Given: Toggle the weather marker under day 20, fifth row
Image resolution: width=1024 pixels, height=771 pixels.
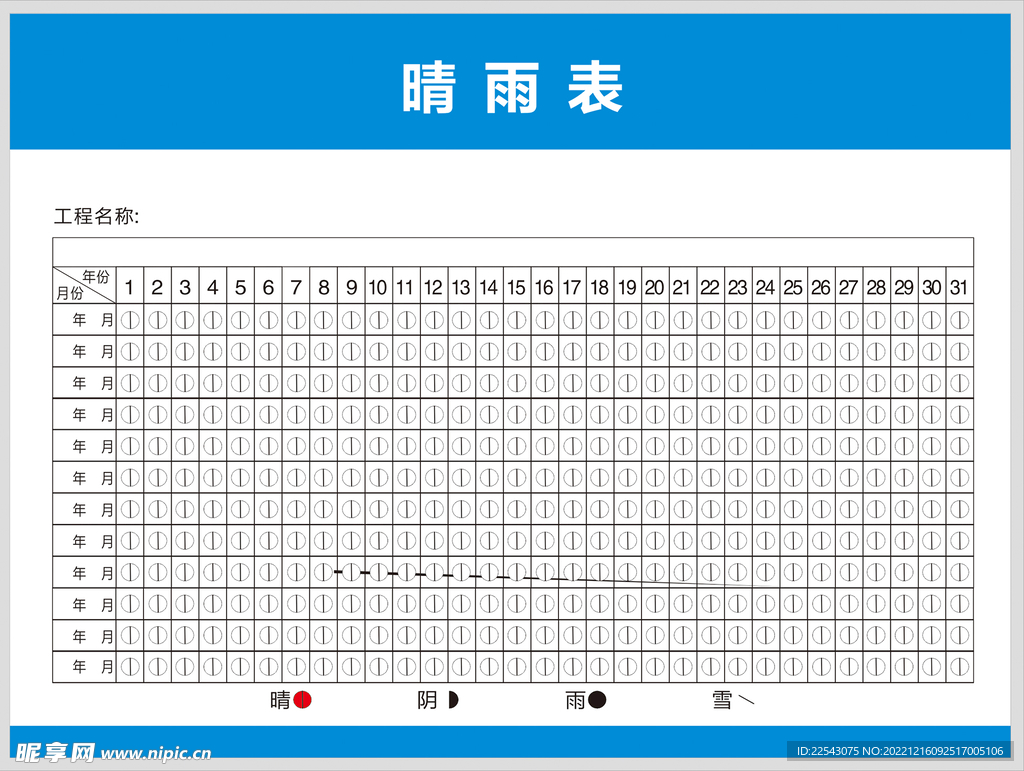Looking at the screenshot, I should (x=654, y=446).
